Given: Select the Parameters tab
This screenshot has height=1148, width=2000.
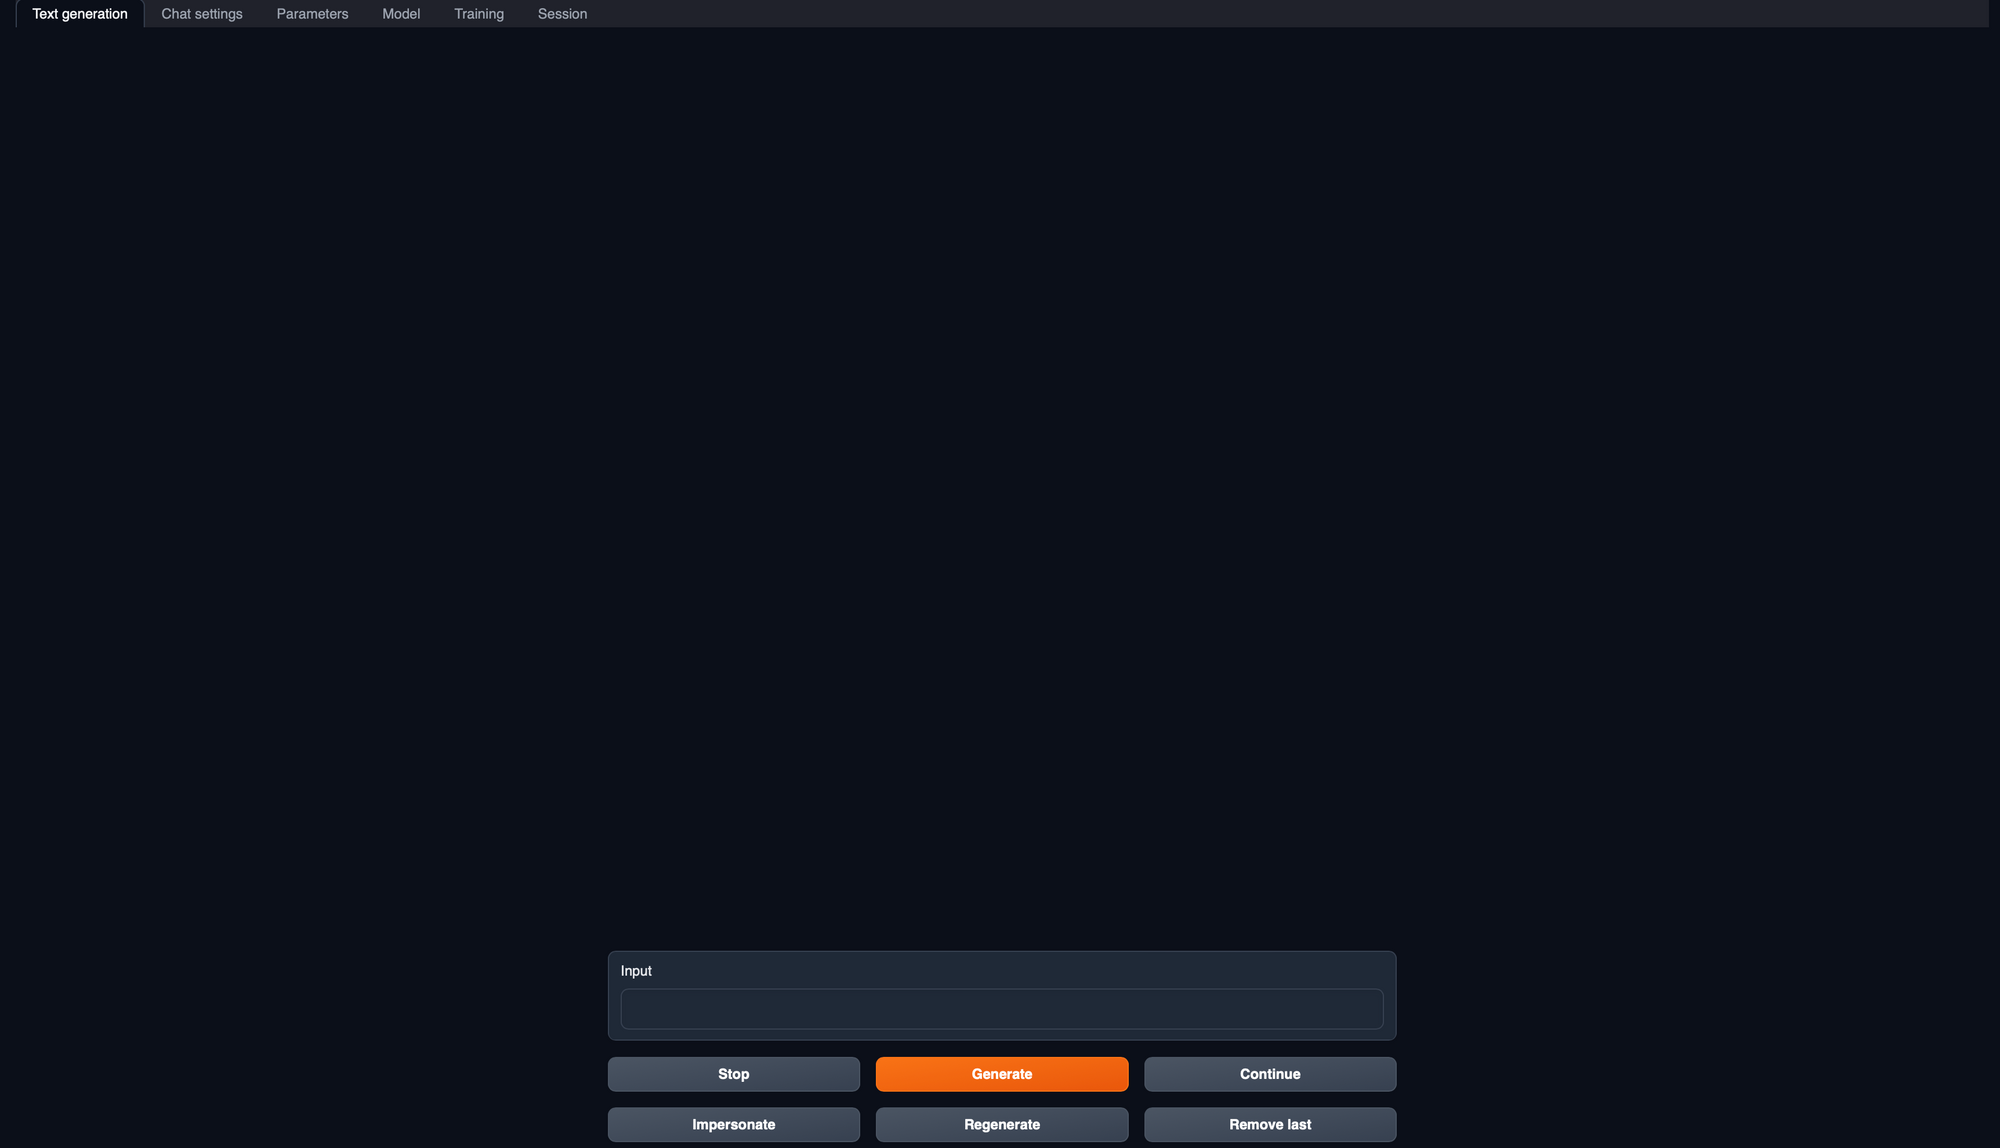Looking at the screenshot, I should coord(312,12).
